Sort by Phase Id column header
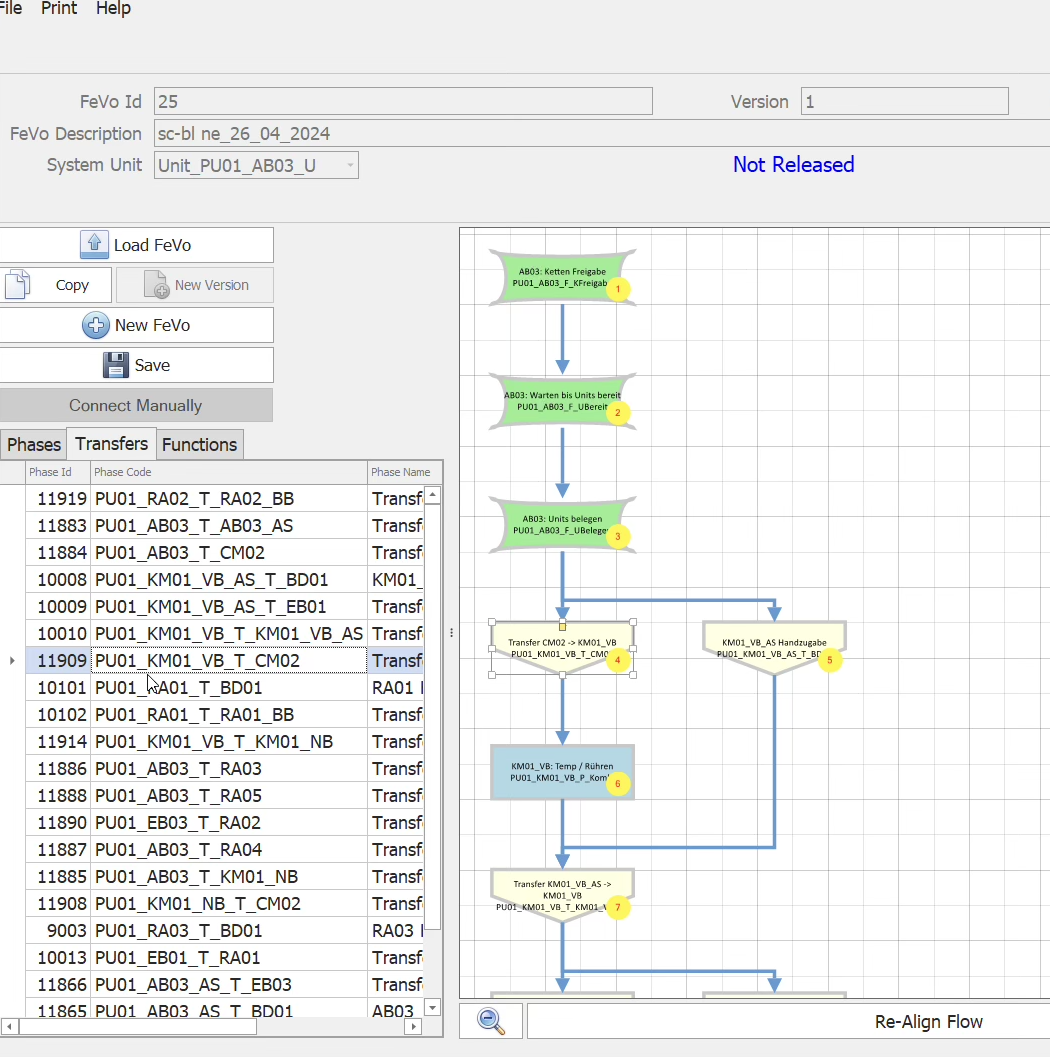This screenshot has height=1057, width=1050. tap(58, 472)
